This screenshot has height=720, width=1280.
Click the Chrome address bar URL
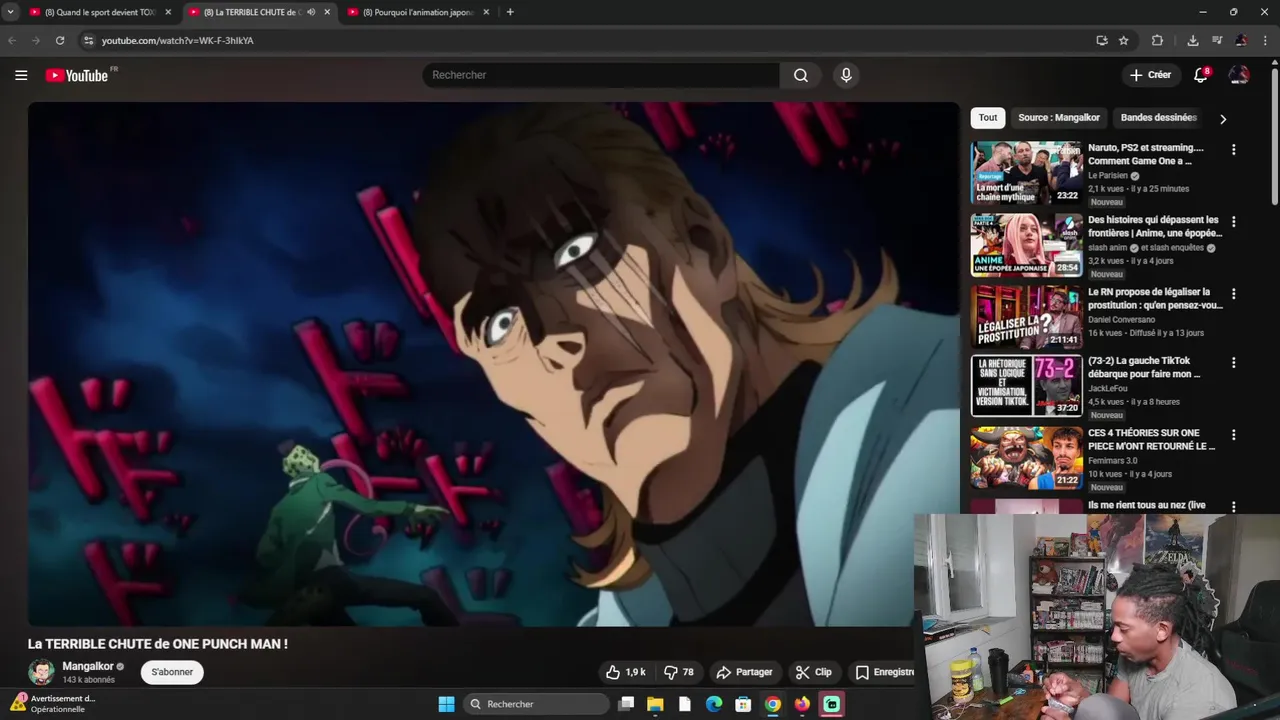(x=177, y=40)
